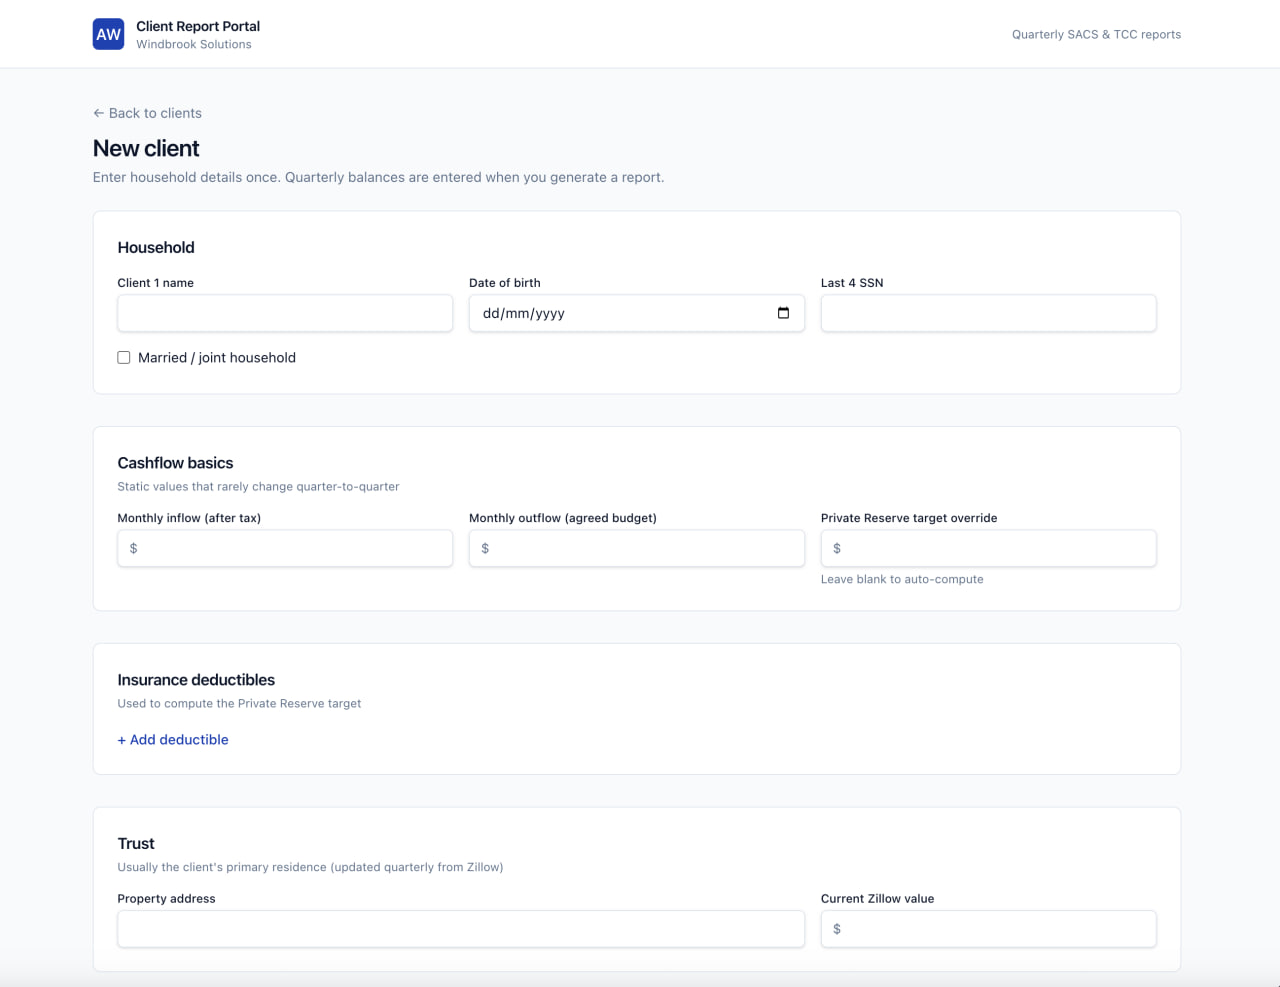Click the Monthly outflow budget field

(637, 548)
